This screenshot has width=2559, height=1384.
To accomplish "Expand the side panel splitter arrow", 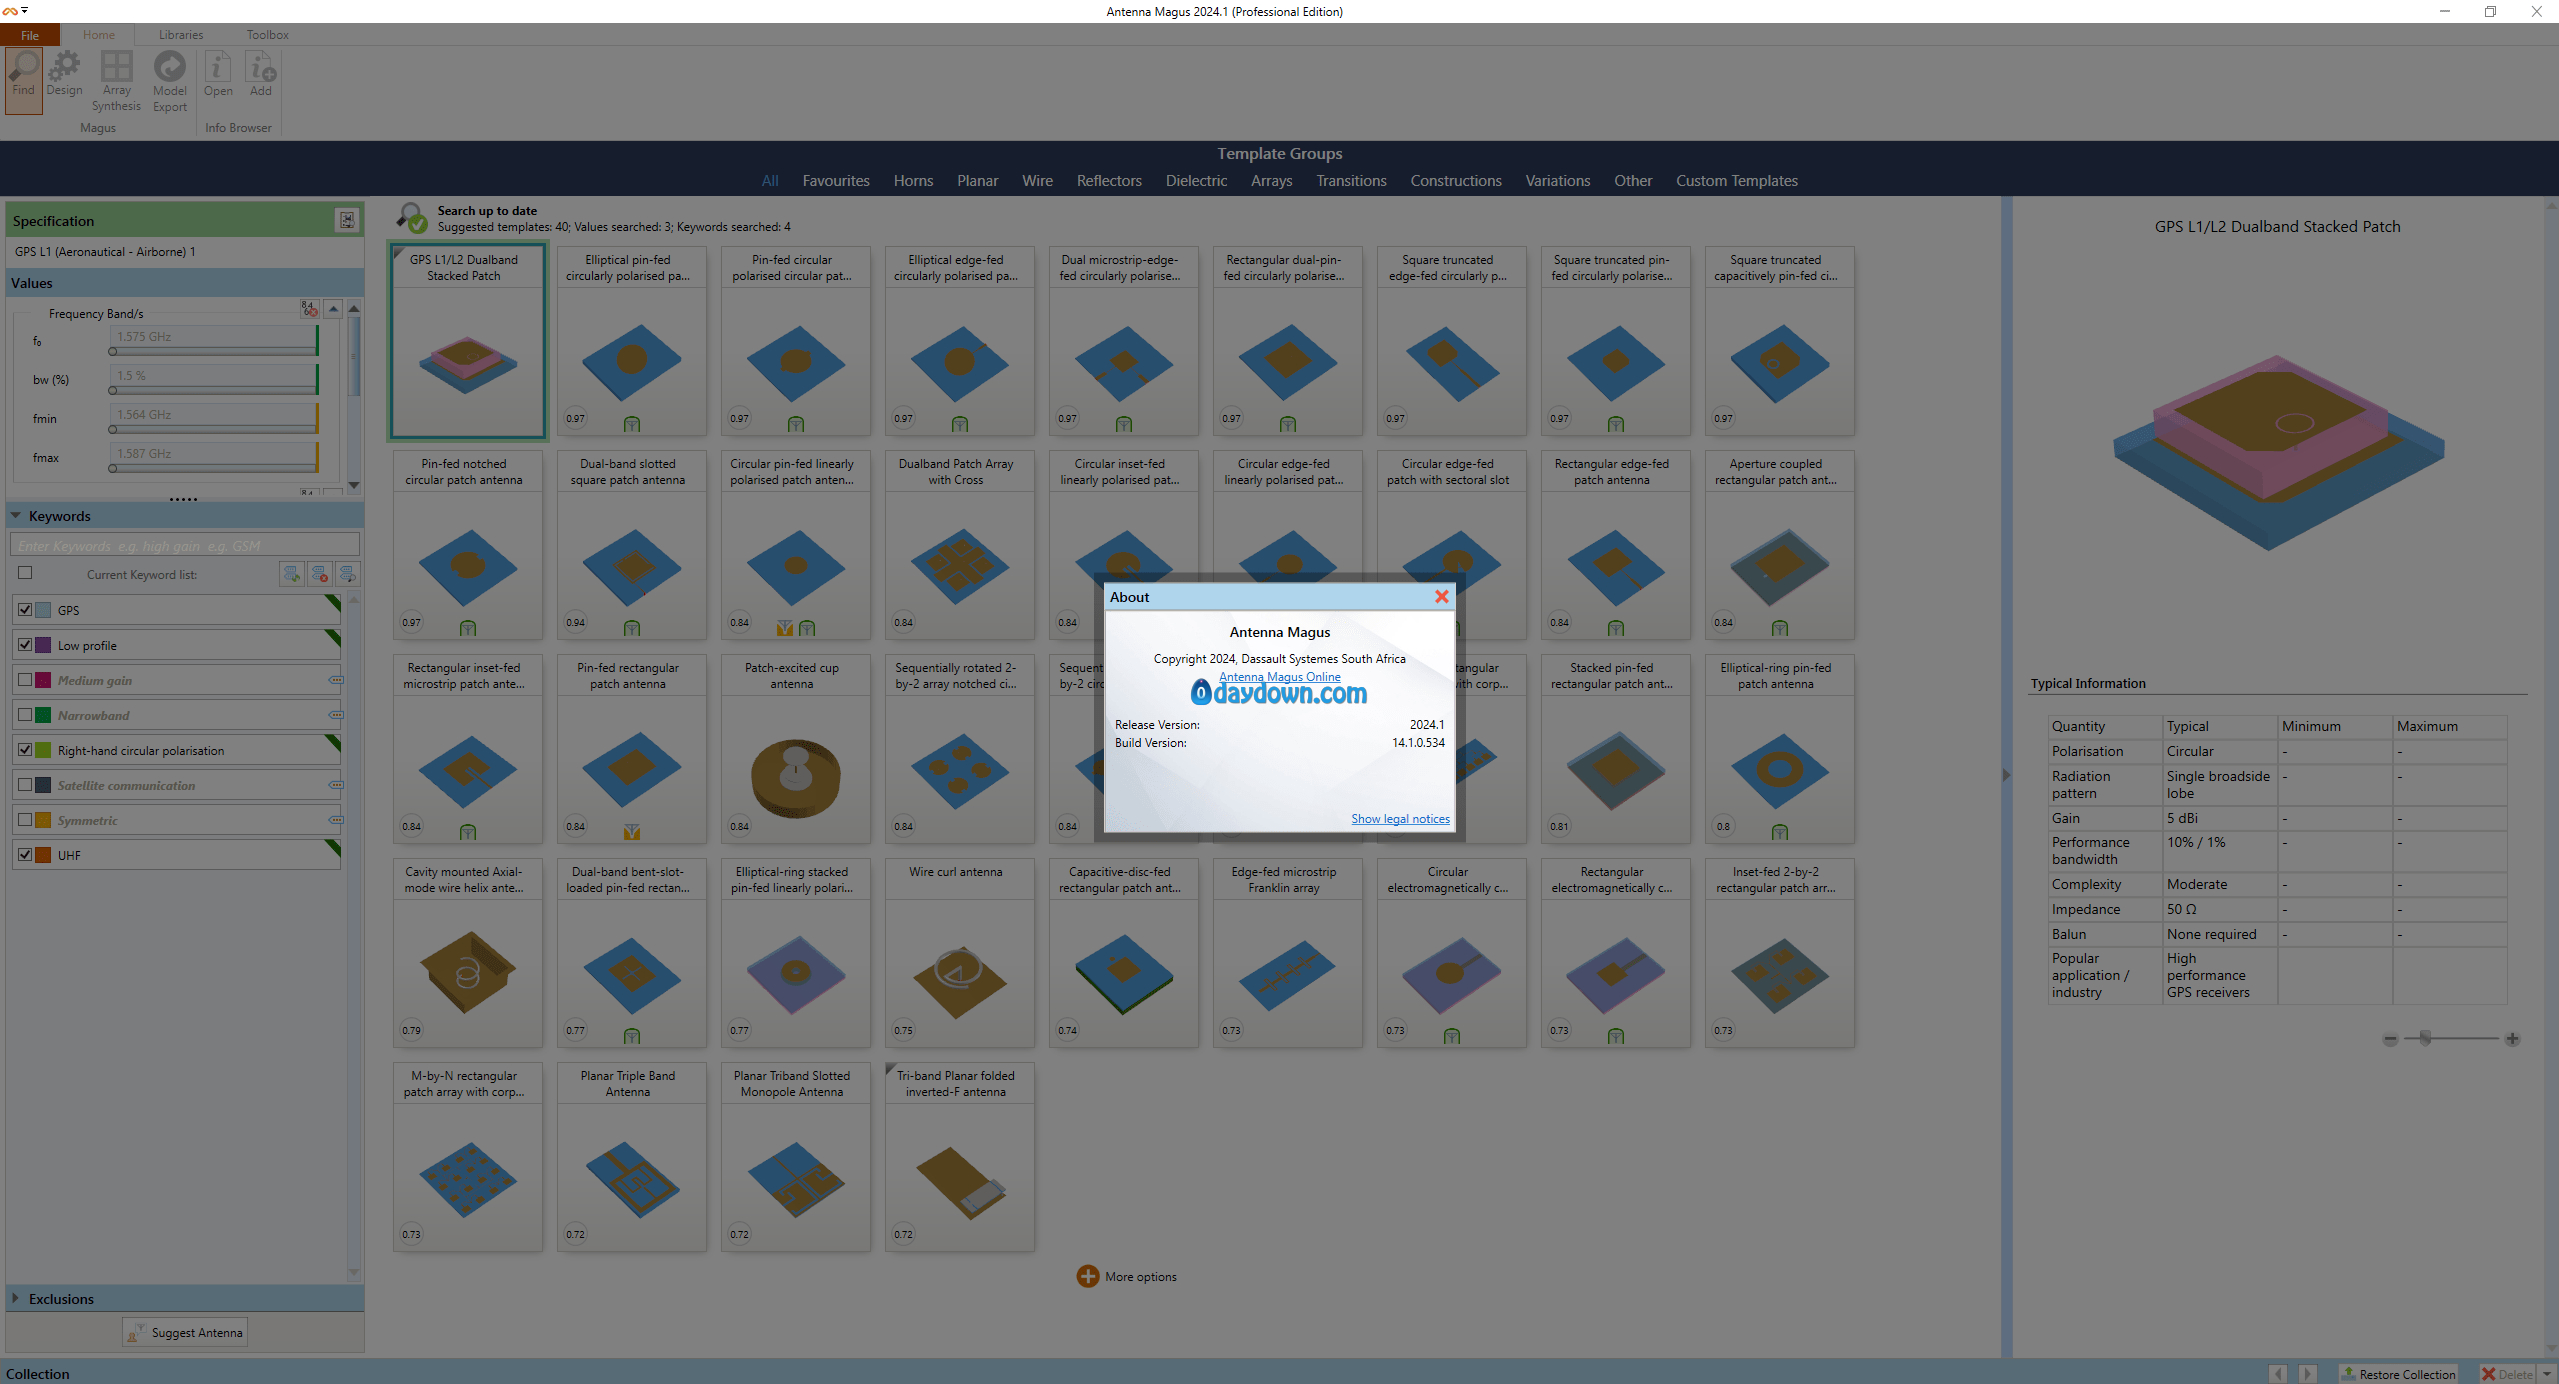I will coord(2006,775).
